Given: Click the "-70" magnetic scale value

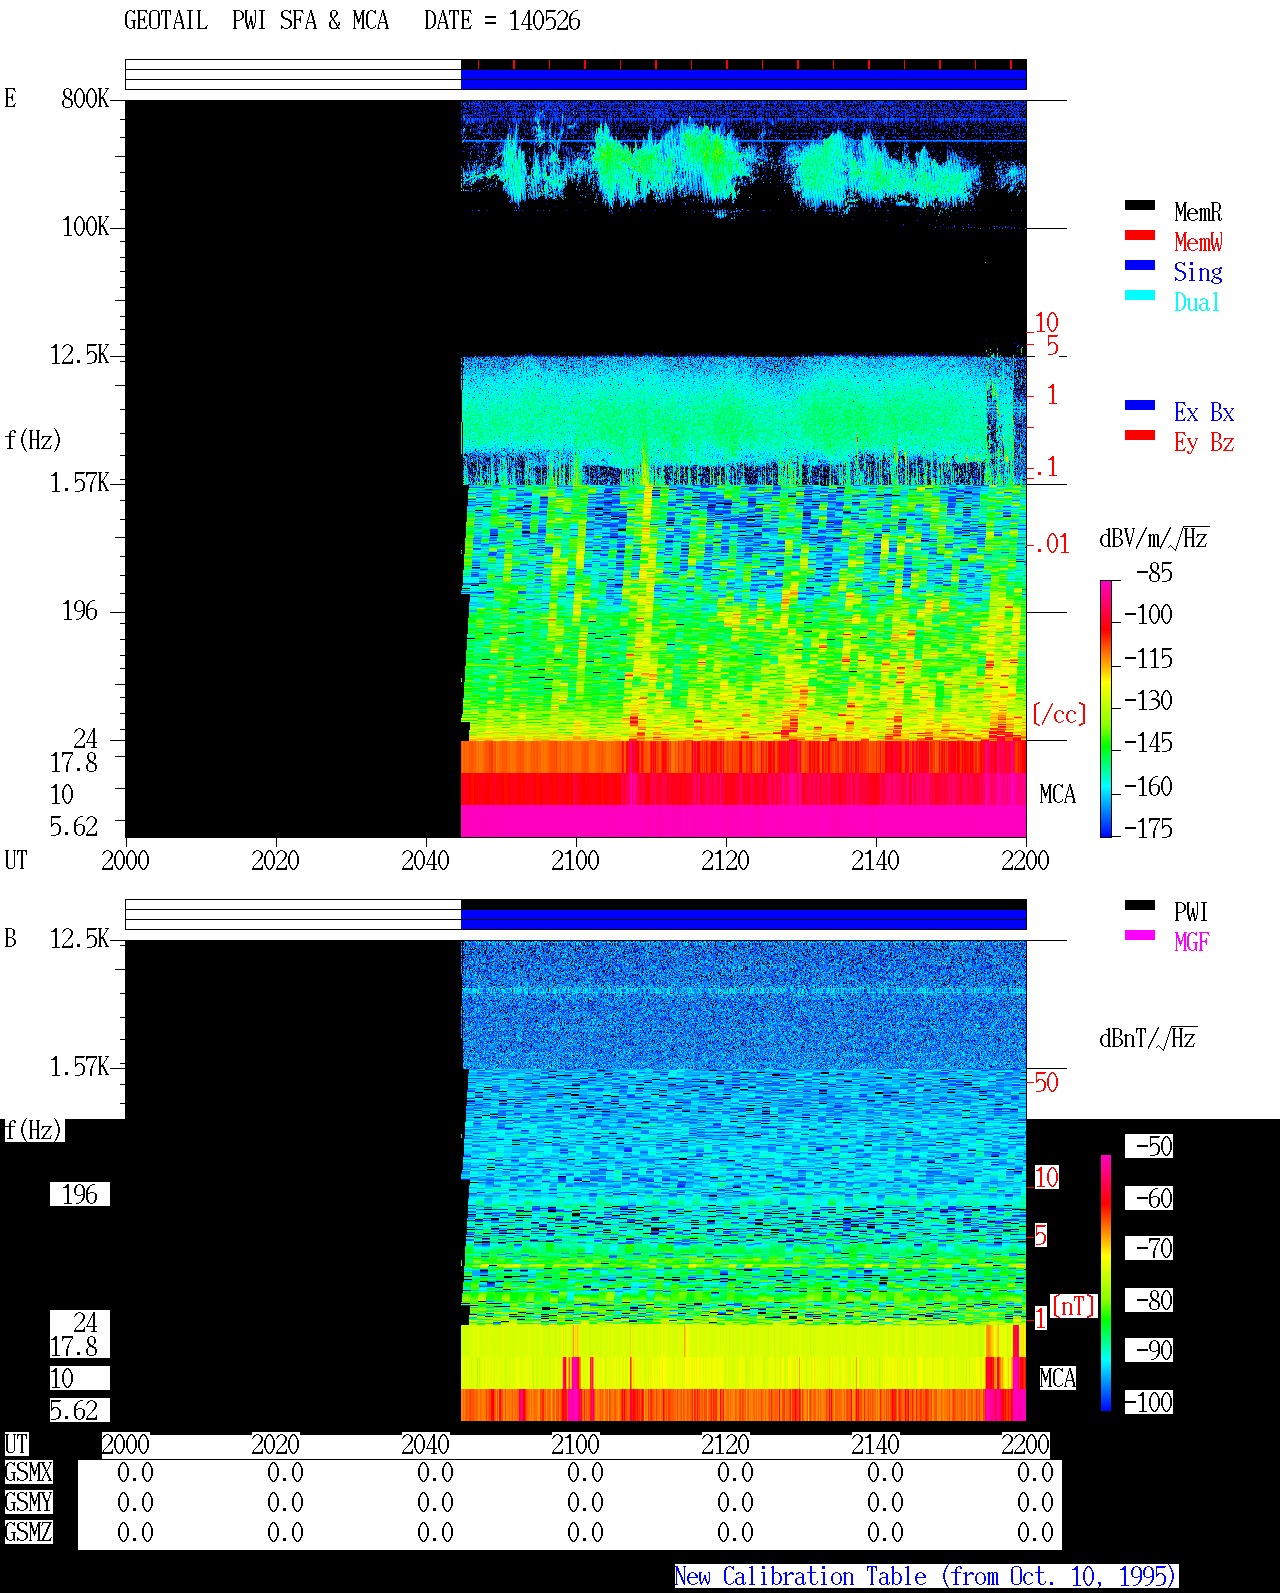Looking at the screenshot, I should click(1149, 1248).
